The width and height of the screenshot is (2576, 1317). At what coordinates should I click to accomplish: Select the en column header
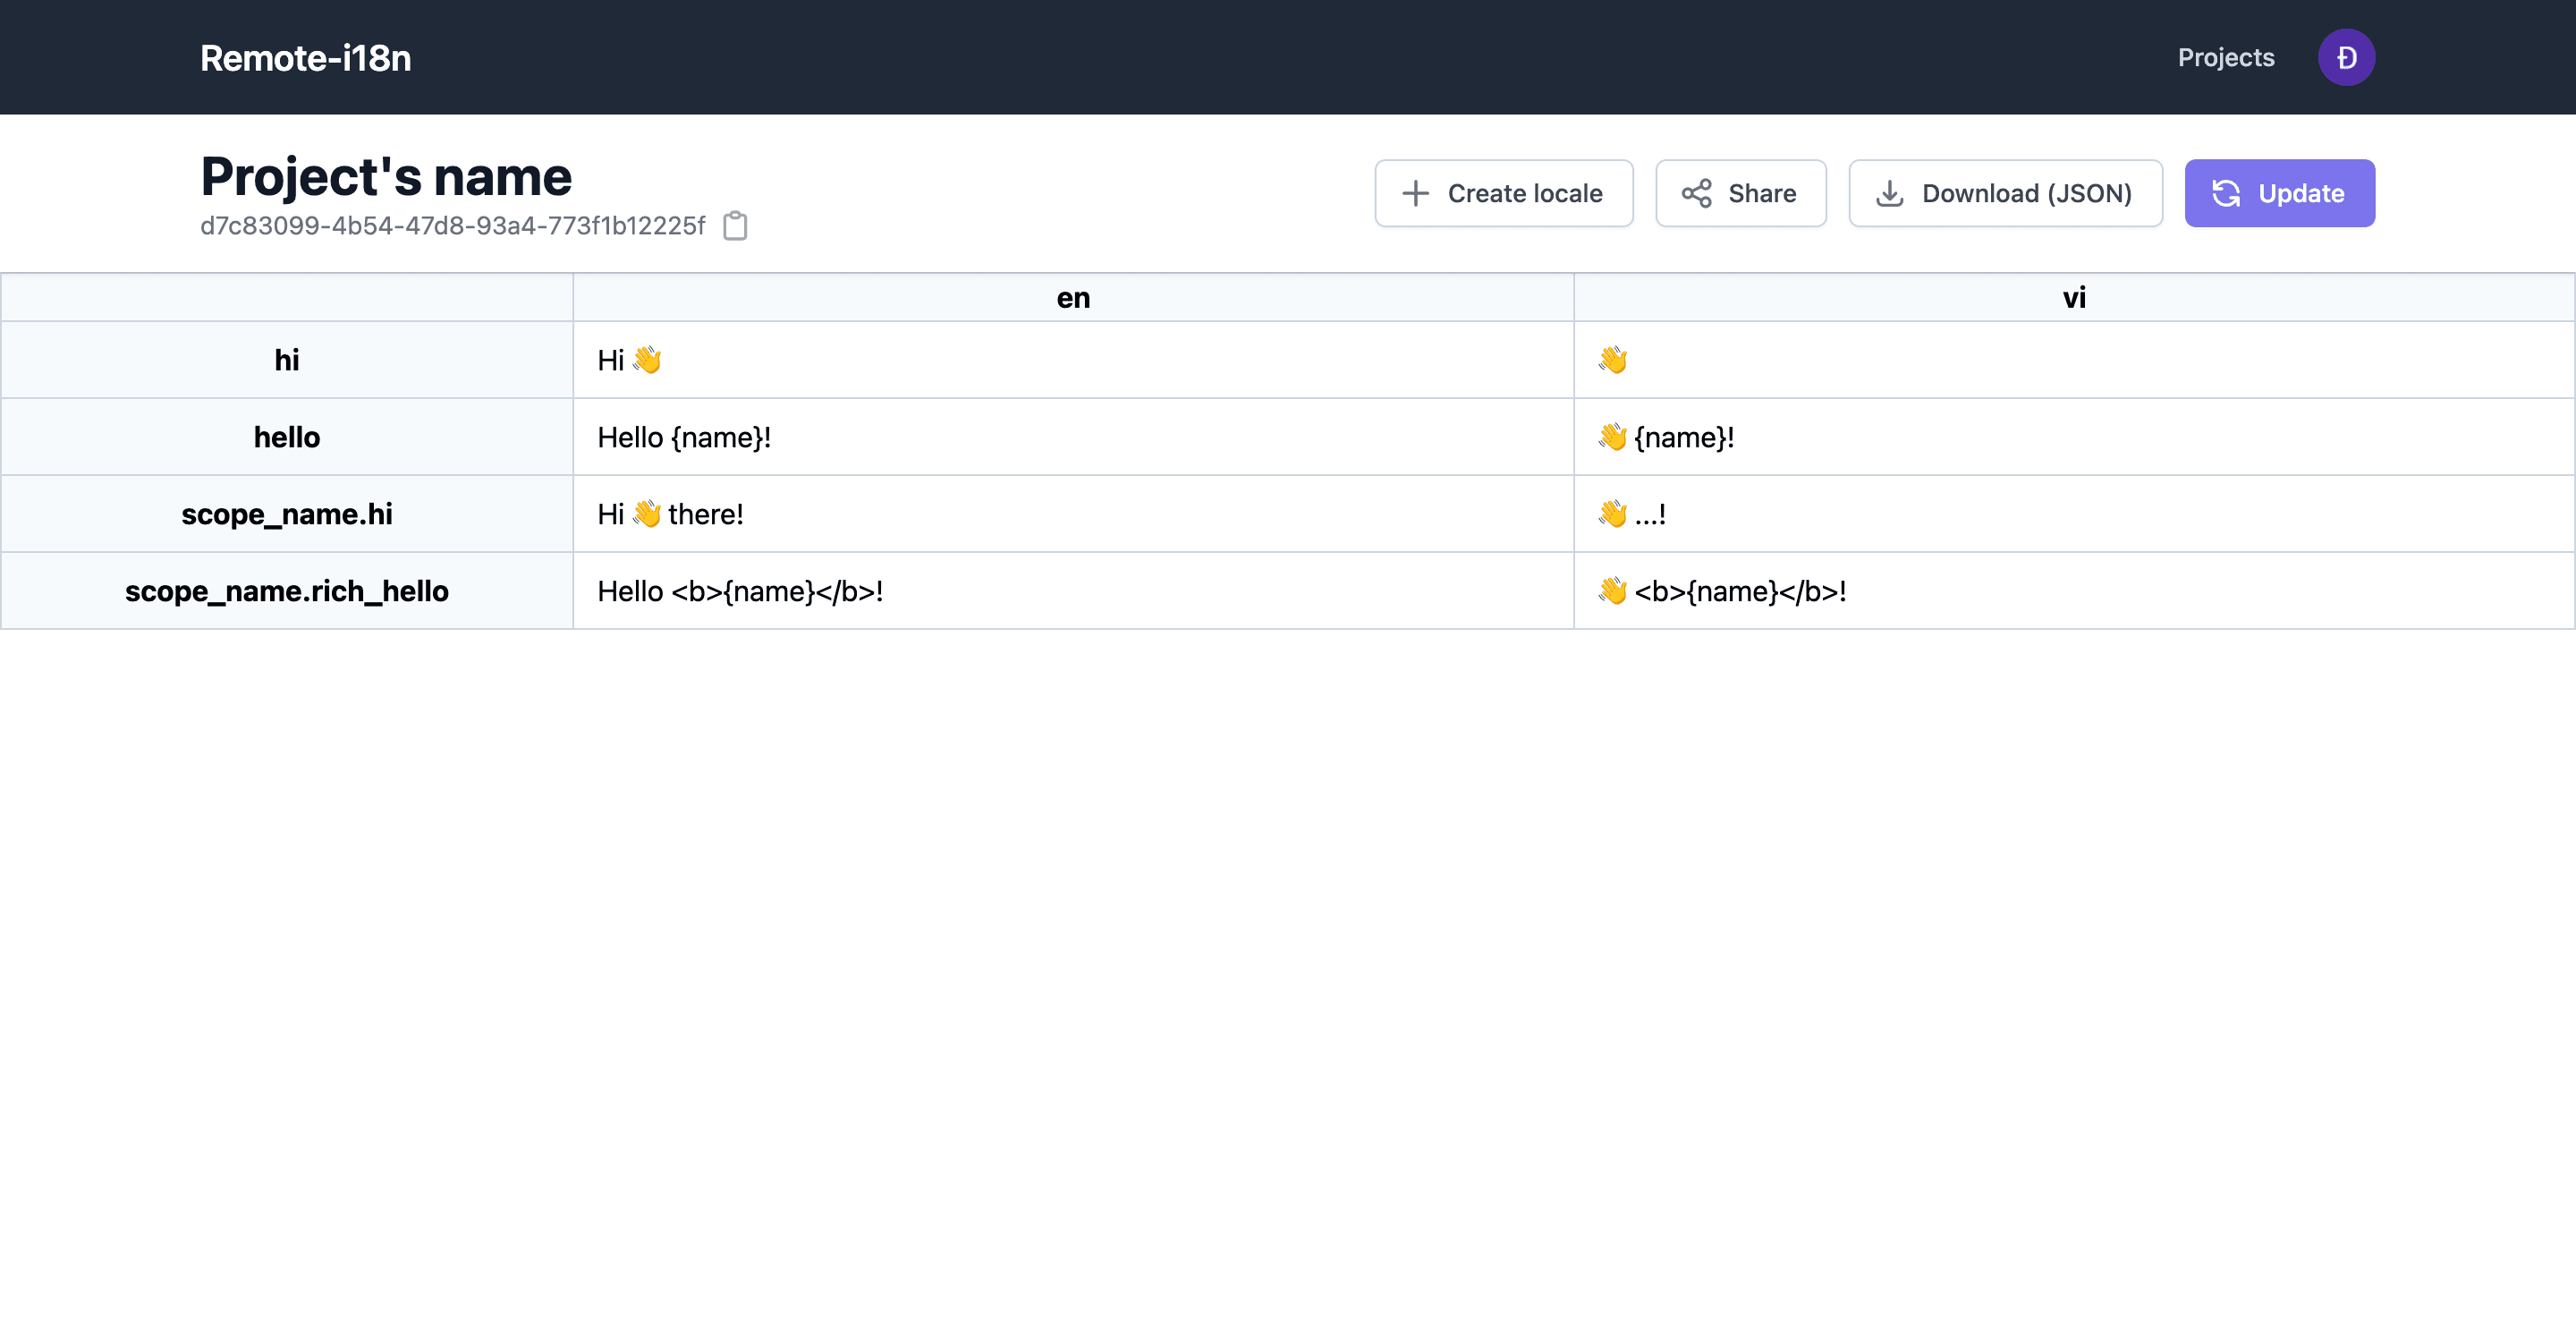pyautogui.click(x=1072, y=298)
